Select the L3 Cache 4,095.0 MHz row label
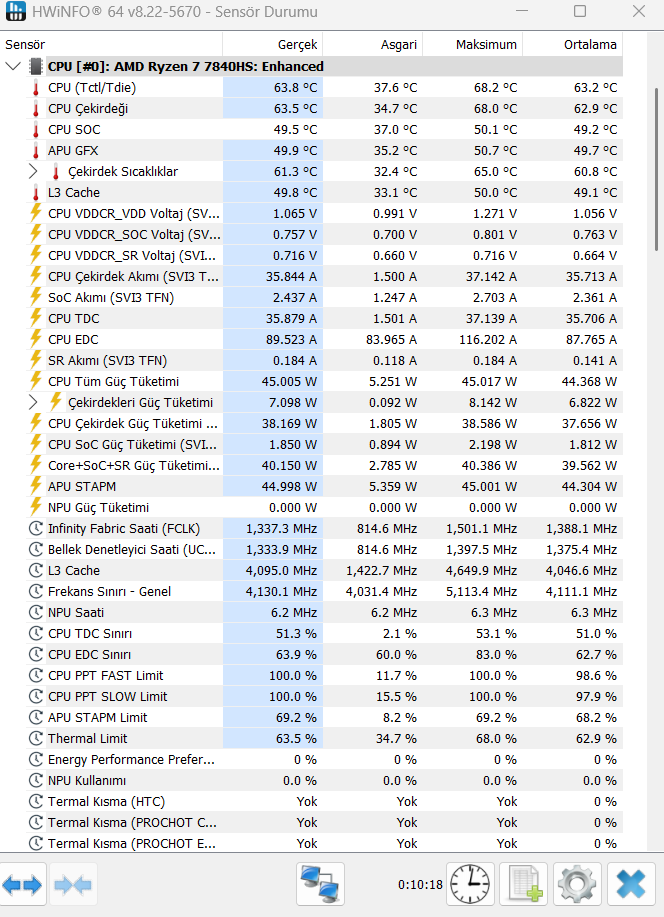This screenshot has height=917, width=664. pos(74,571)
